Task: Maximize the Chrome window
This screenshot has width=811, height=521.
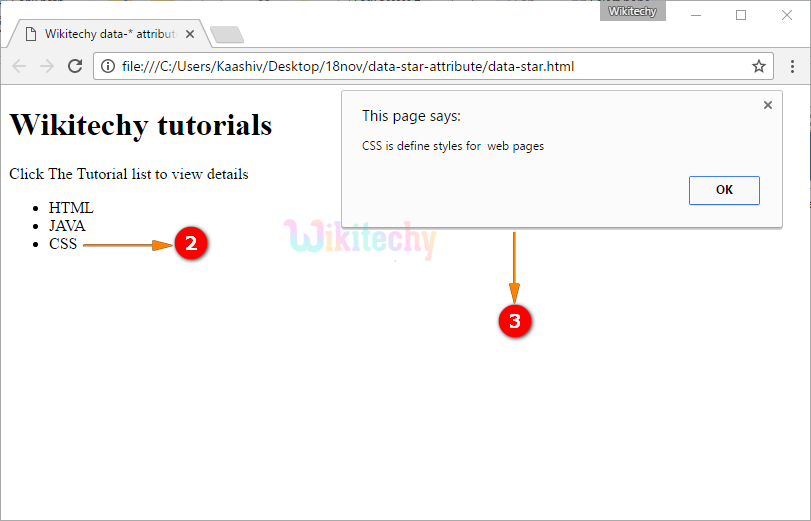Action: (x=741, y=14)
